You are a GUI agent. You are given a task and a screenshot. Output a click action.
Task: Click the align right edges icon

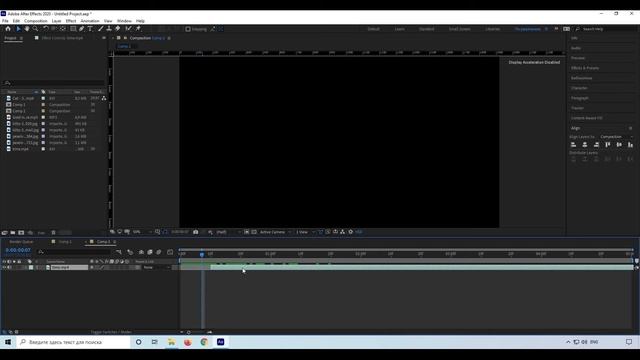[596, 144]
